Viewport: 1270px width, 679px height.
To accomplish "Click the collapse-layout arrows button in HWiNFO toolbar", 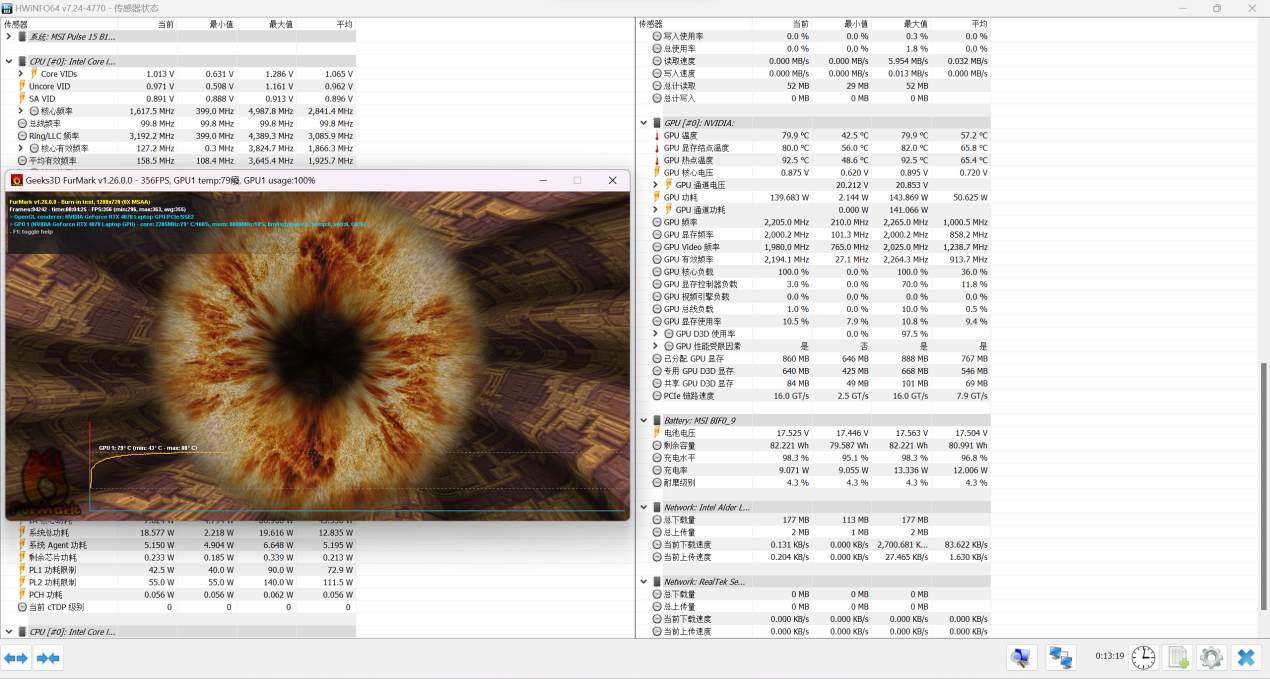I will pos(48,657).
